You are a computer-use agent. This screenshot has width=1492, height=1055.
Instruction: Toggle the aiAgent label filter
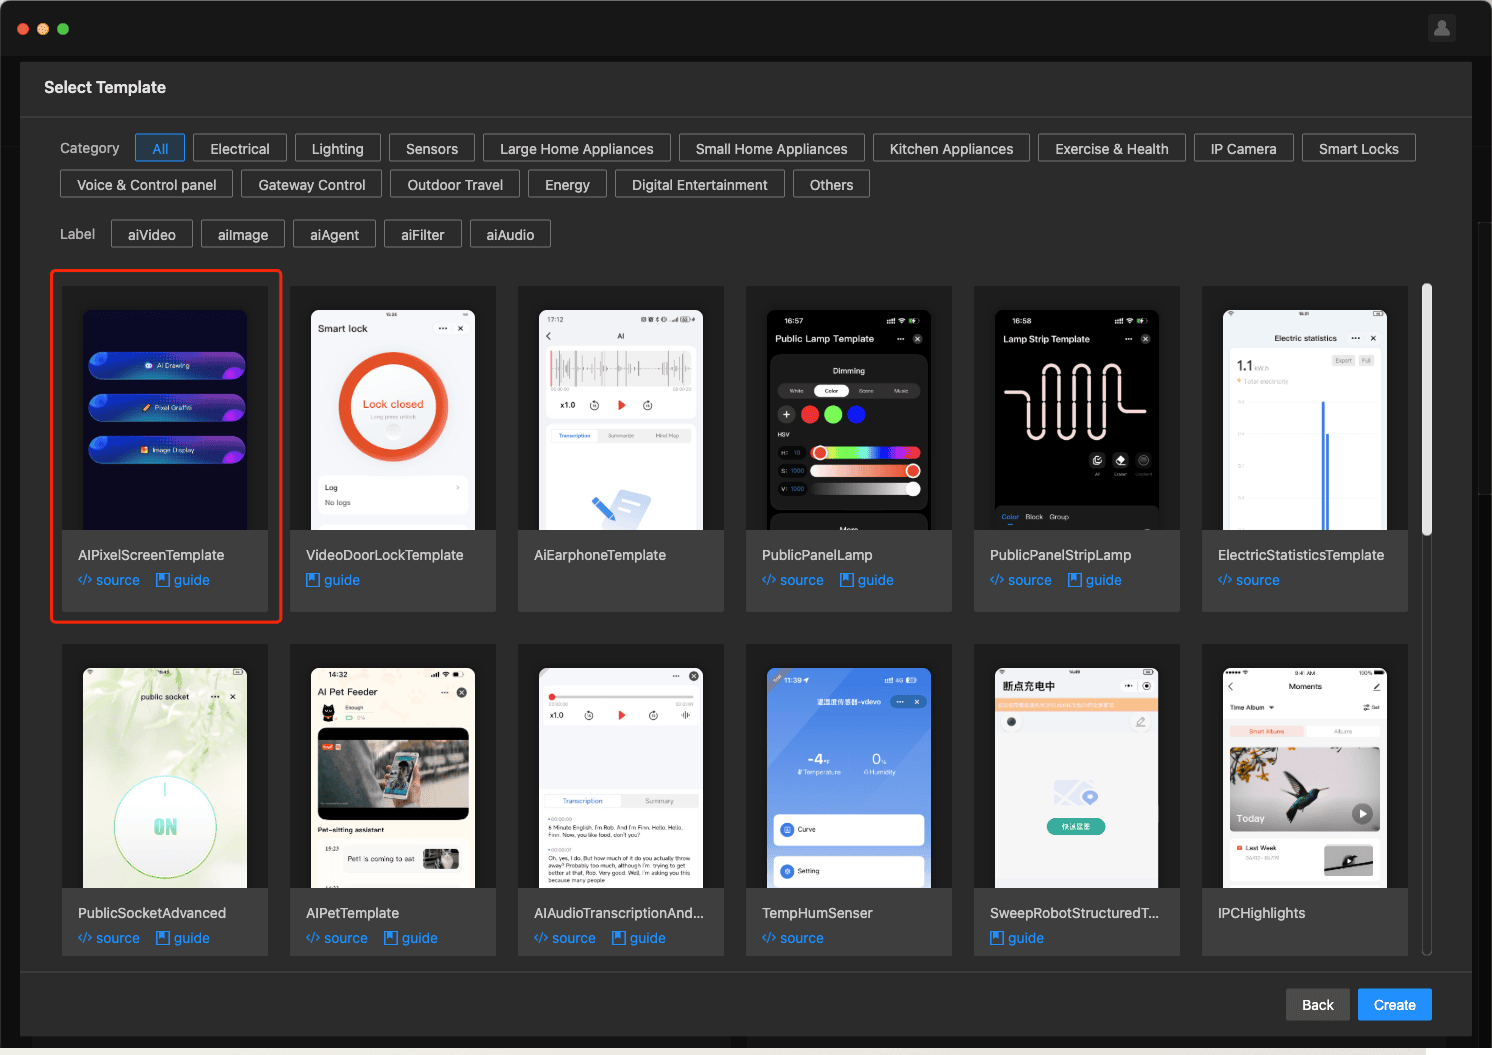[x=334, y=235]
